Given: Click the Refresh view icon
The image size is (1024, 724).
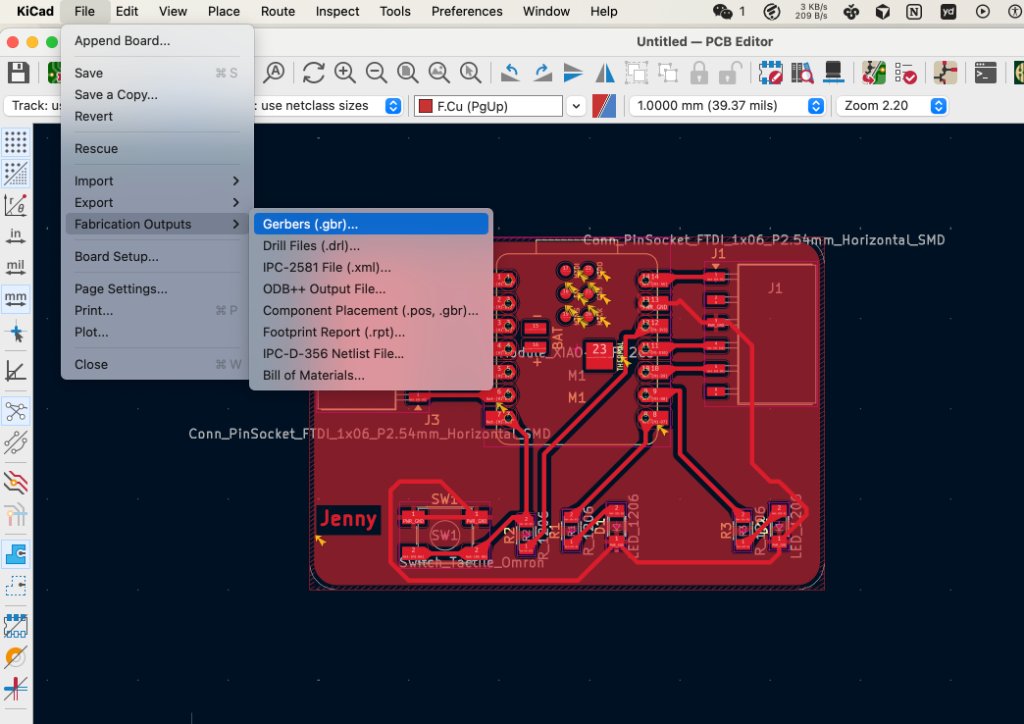Looking at the screenshot, I should click(x=313, y=72).
